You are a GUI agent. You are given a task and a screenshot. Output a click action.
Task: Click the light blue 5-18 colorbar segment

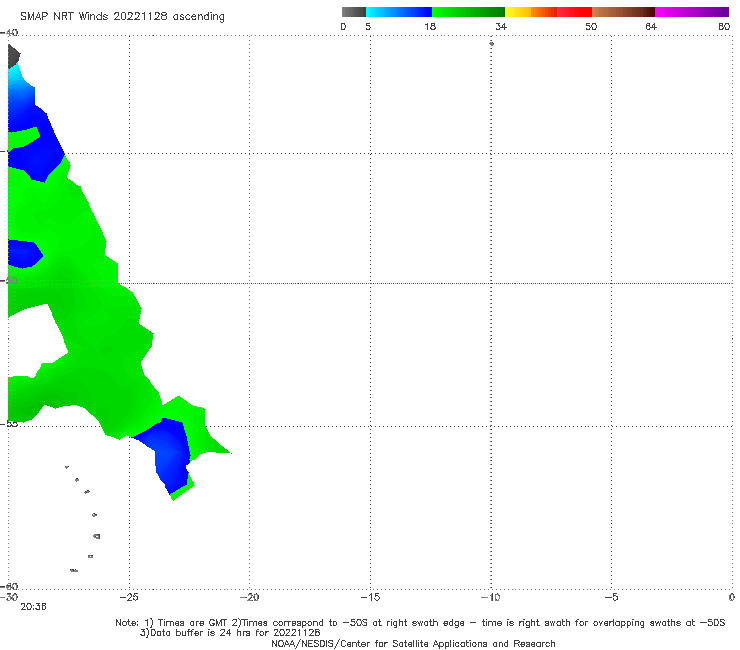399,12
